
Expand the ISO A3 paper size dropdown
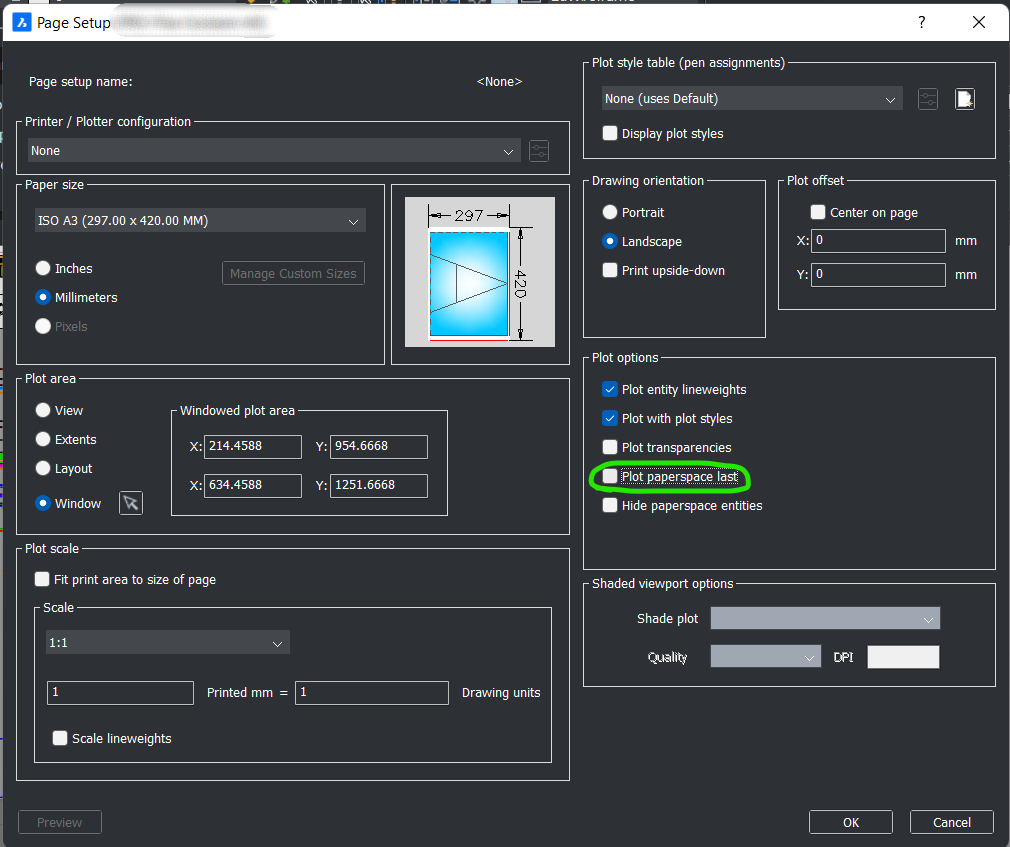pos(200,221)
